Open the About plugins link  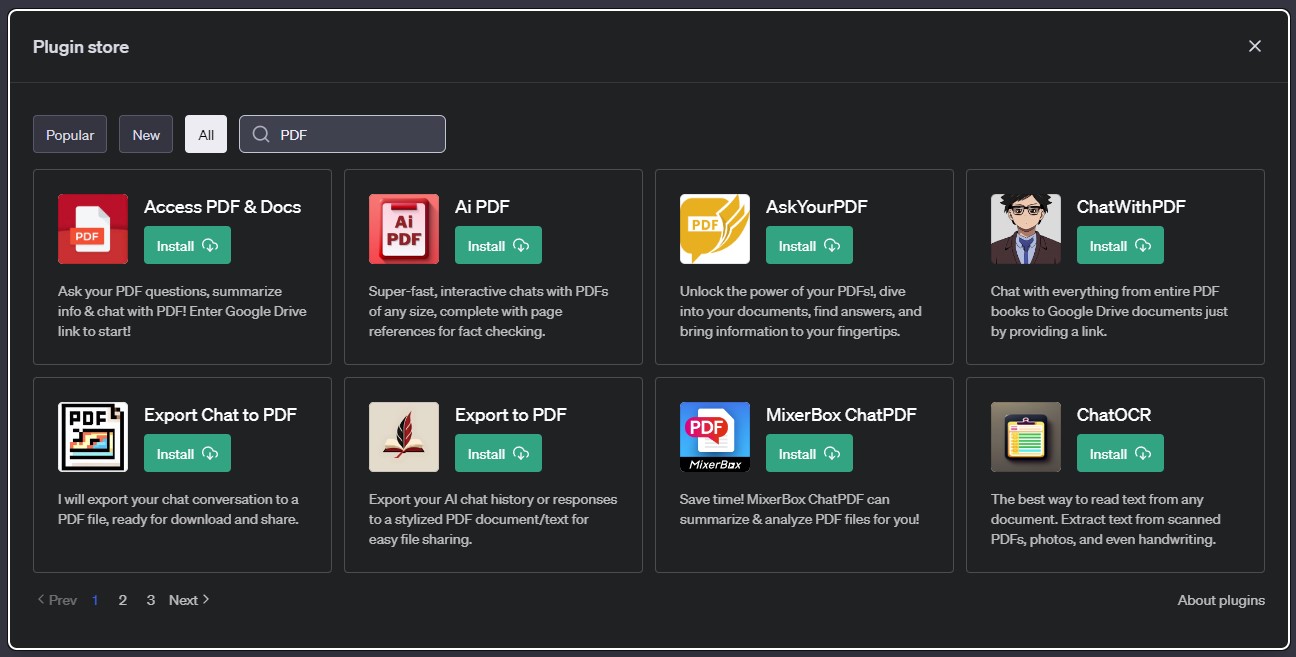pos(1221,600)
